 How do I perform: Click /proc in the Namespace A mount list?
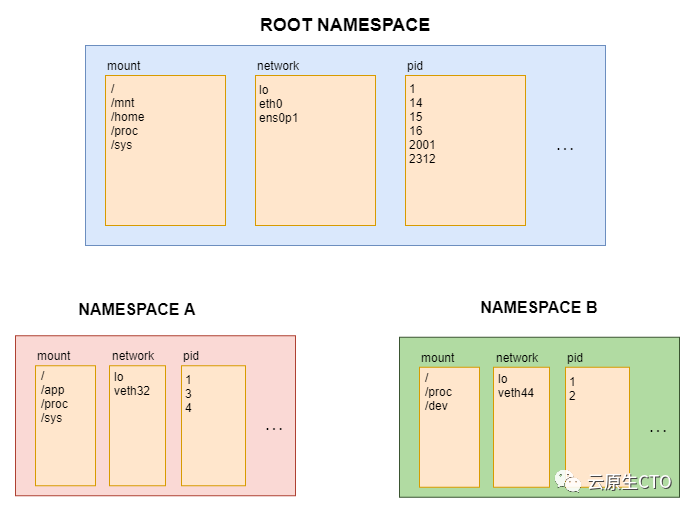point(55,404)
